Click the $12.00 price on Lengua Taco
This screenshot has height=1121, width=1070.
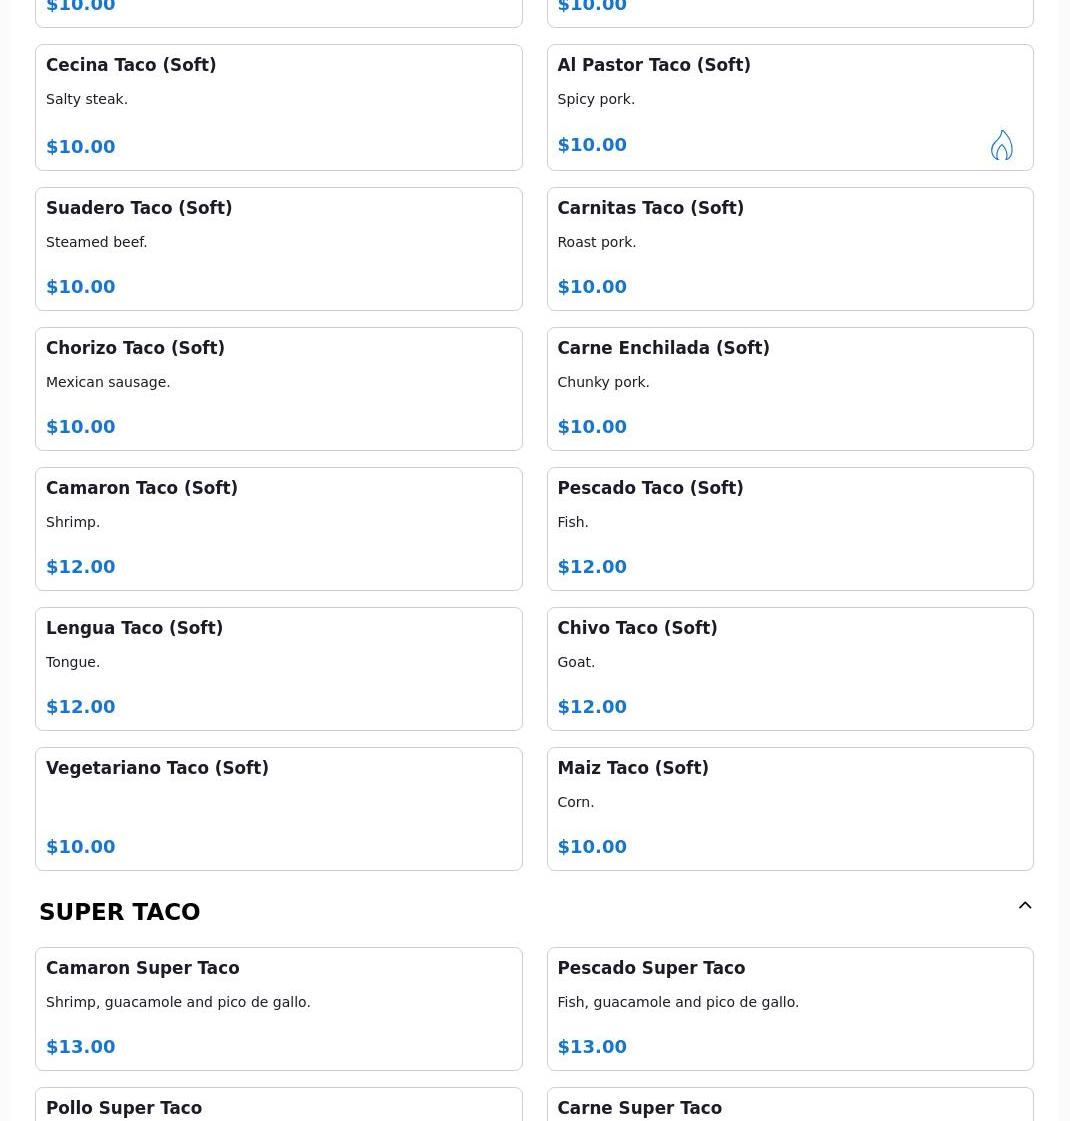[x=81, y=706]
